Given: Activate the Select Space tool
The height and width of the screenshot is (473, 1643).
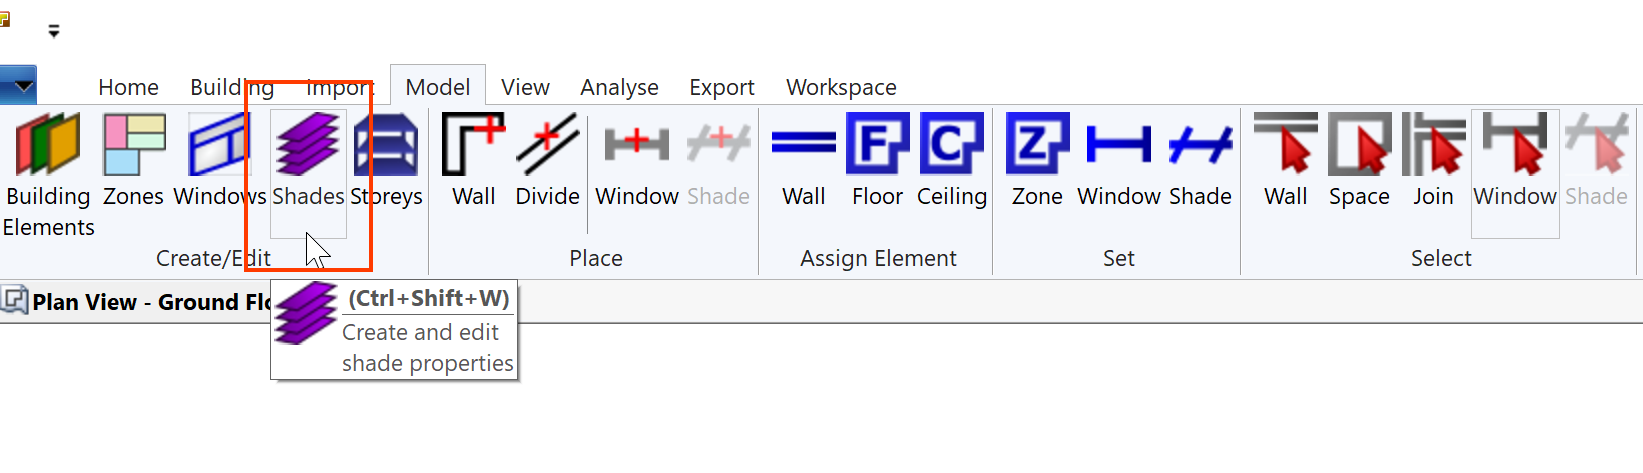Looking at the screenshot, I should point(1359,162).
